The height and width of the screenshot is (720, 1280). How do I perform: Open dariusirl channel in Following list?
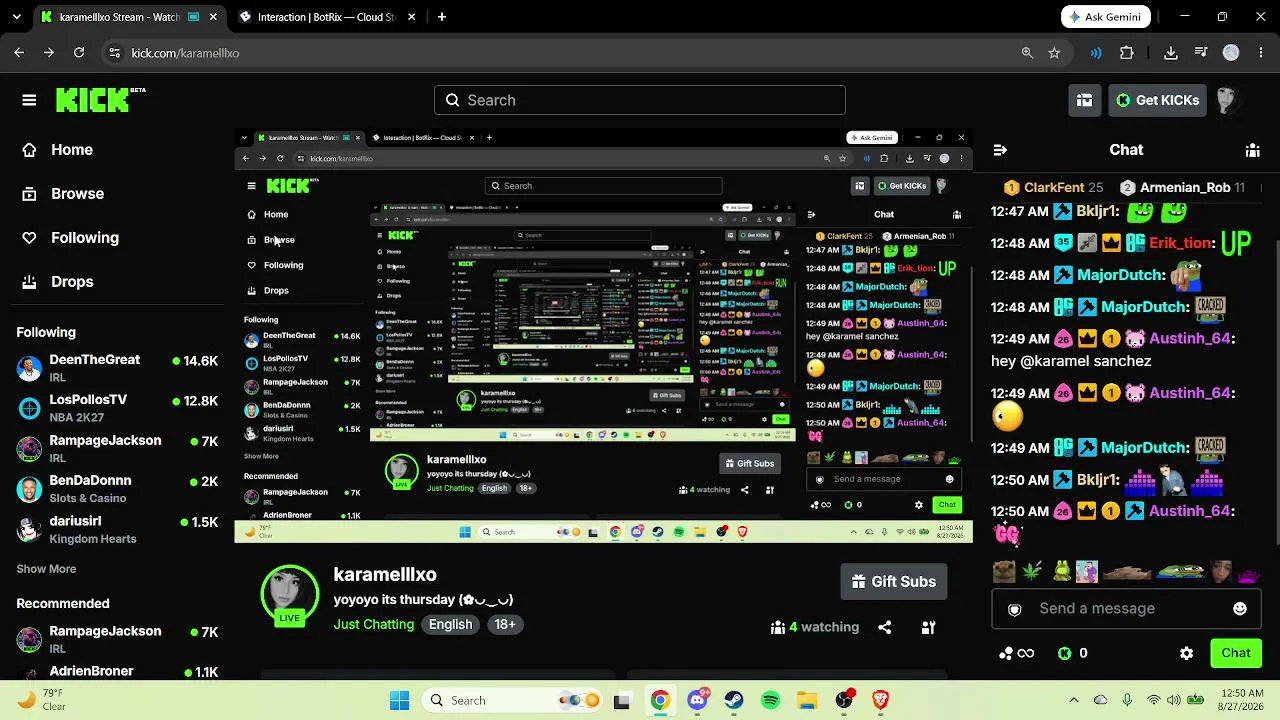[117, 530]
